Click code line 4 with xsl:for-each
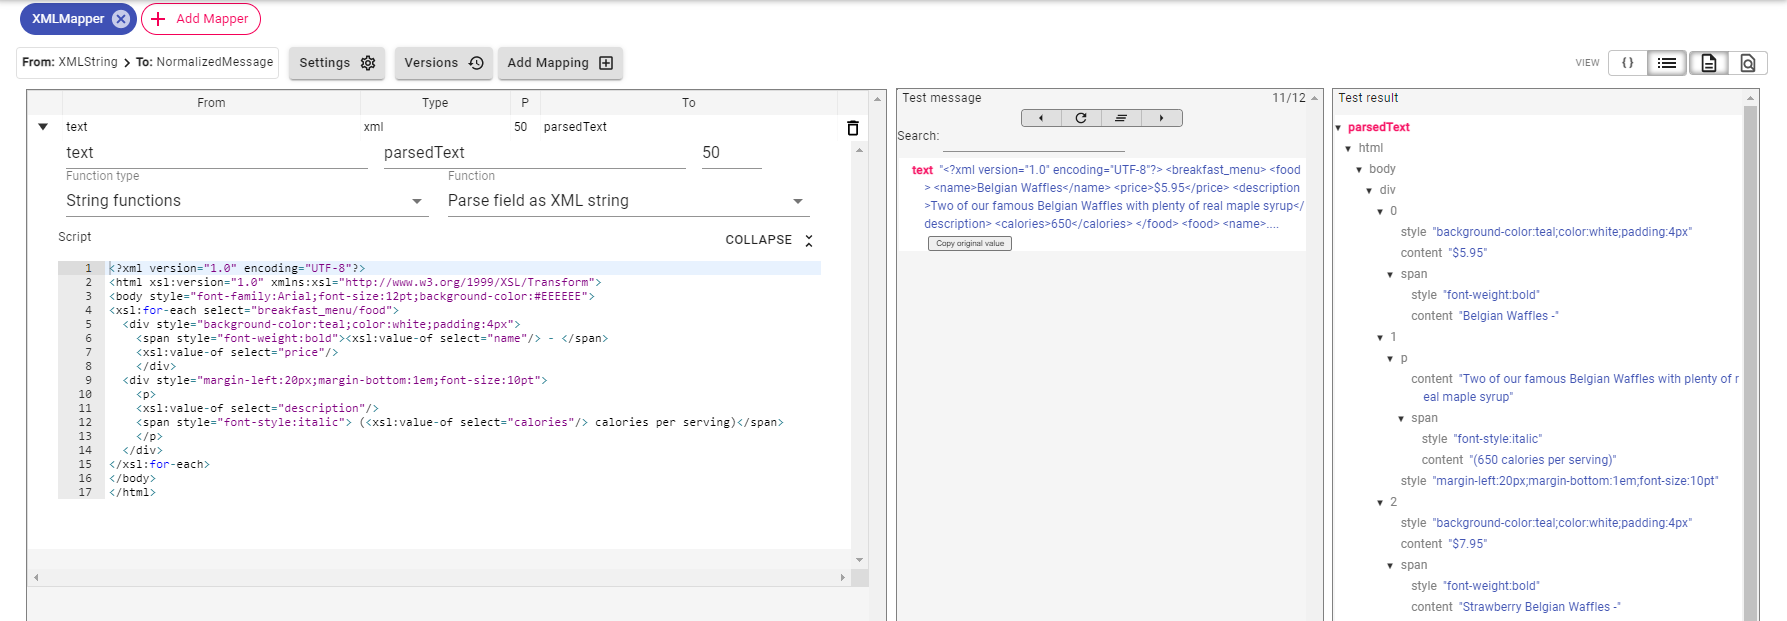1787x621 pixels. [254, 310]
